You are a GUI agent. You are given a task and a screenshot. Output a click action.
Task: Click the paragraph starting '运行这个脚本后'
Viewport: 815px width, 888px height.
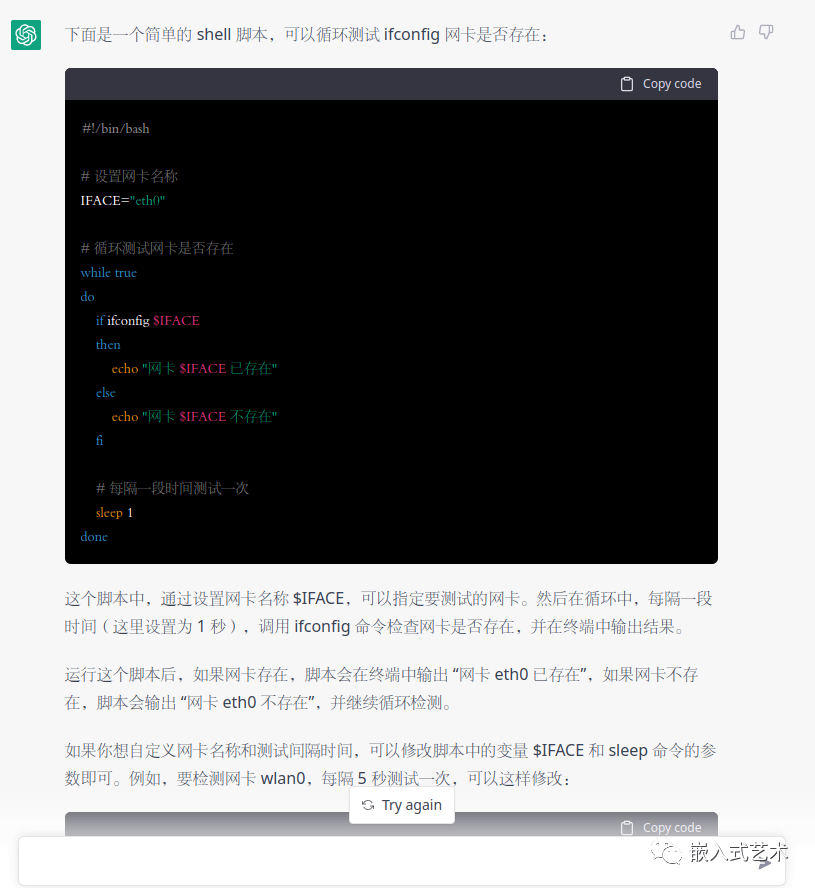tap(382, 689)
